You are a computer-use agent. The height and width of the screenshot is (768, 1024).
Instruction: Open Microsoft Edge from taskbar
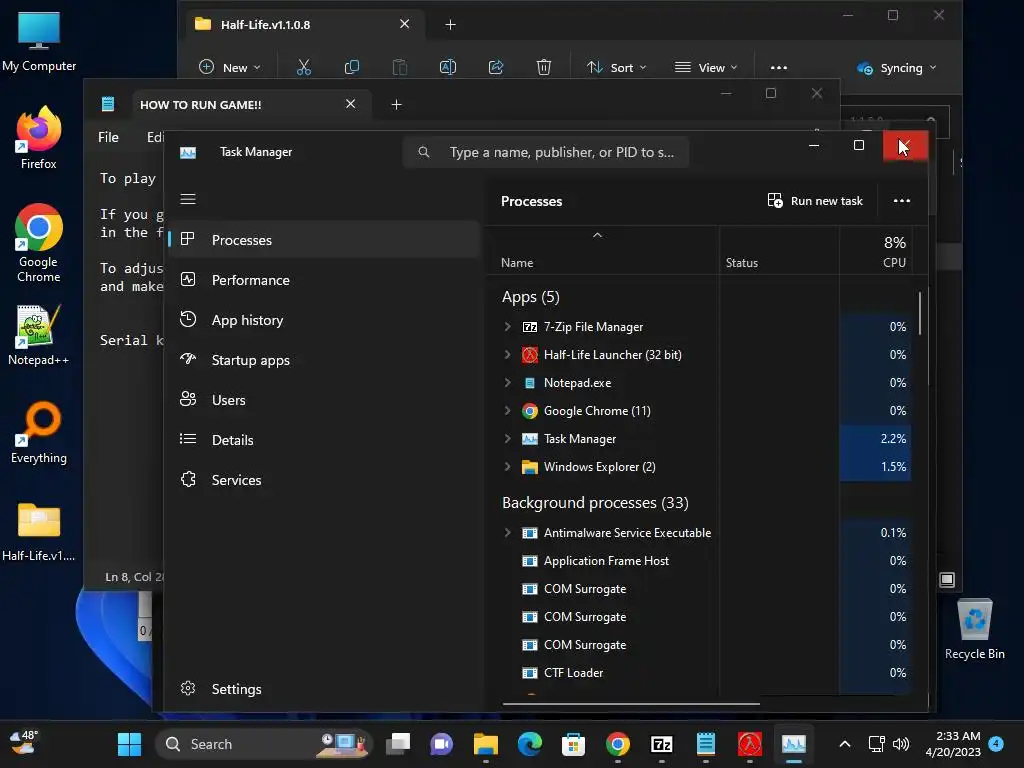[530, 744]
